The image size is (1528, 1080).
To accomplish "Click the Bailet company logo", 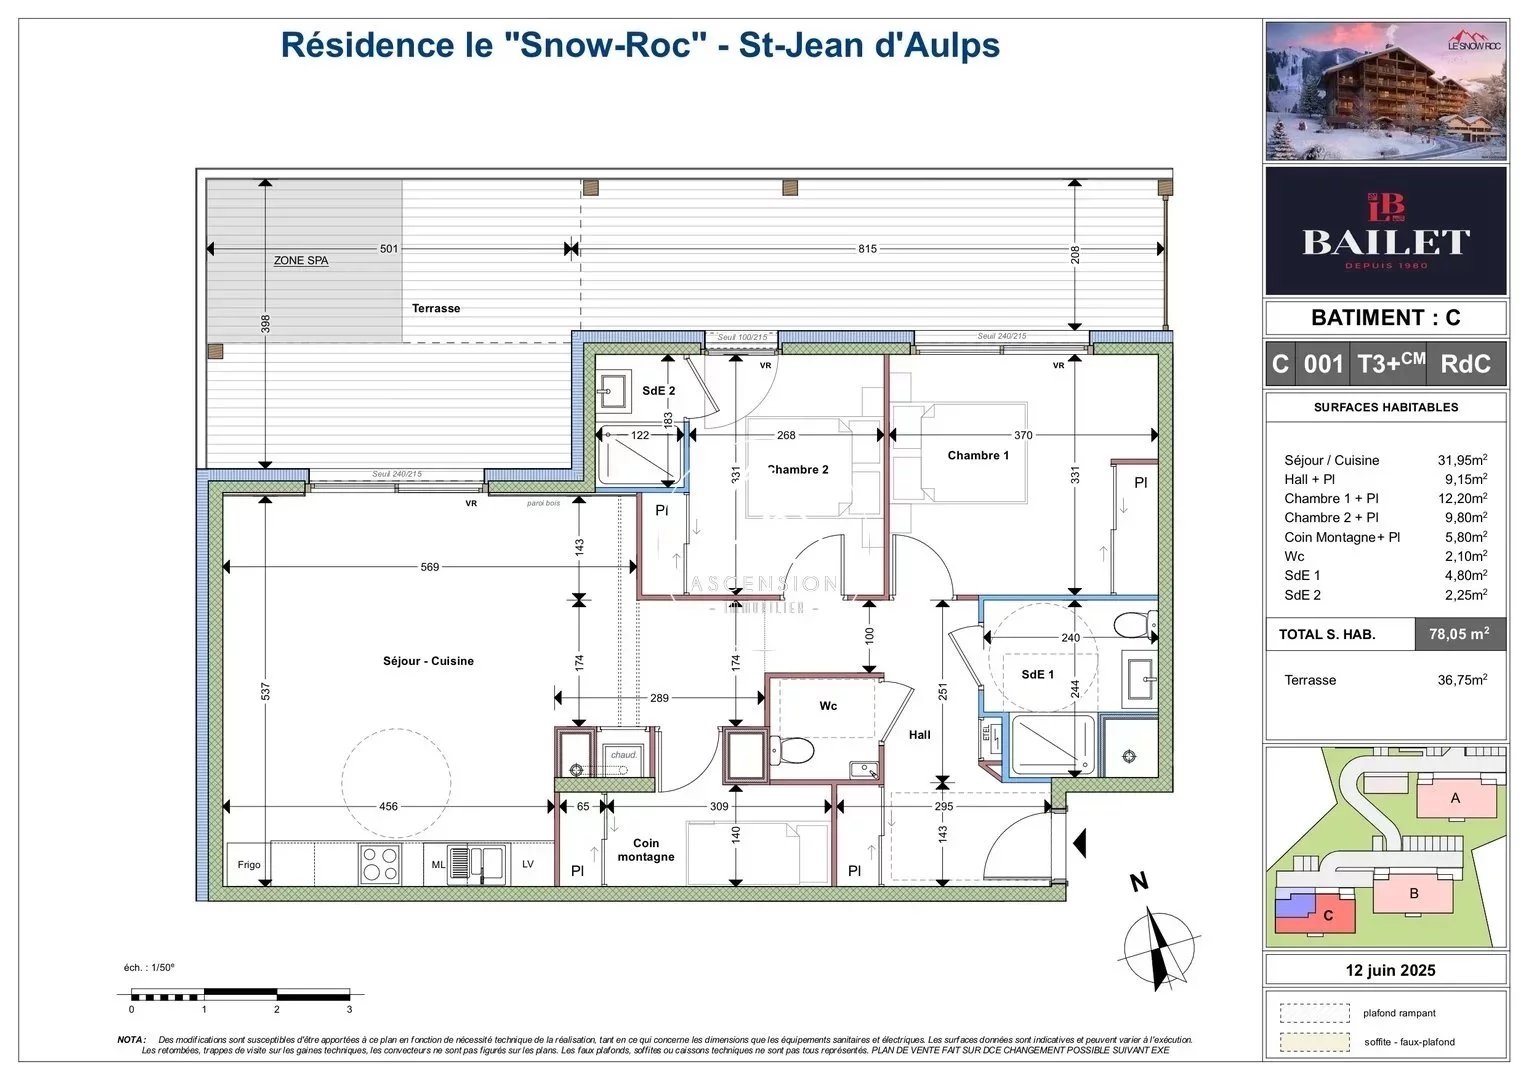I will coord(1386,231).
